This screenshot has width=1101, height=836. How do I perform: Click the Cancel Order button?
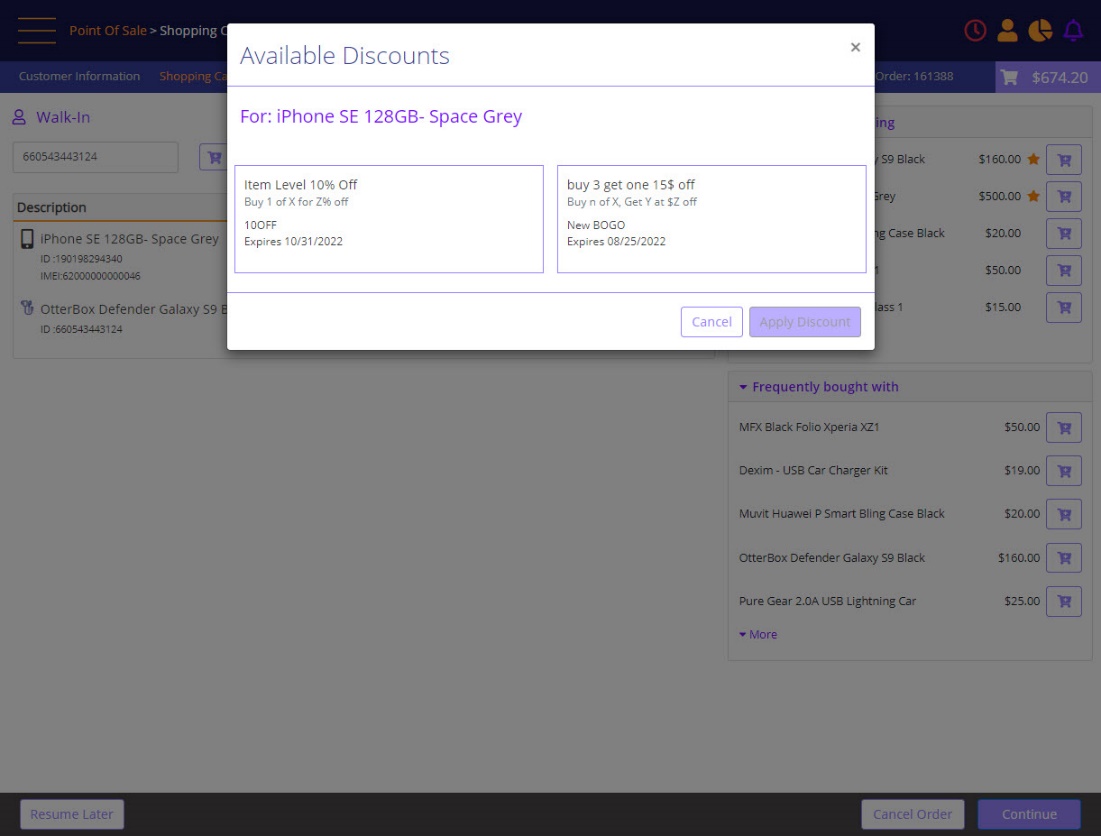pyautogui.click(x=912, y=814)
